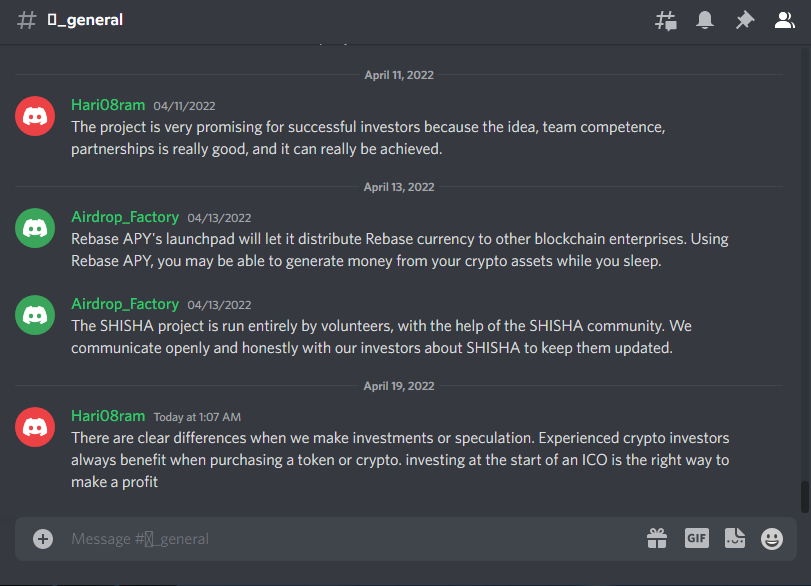Click Hari08ram username on today's message
Screen dimensions: 811x586
108,416
